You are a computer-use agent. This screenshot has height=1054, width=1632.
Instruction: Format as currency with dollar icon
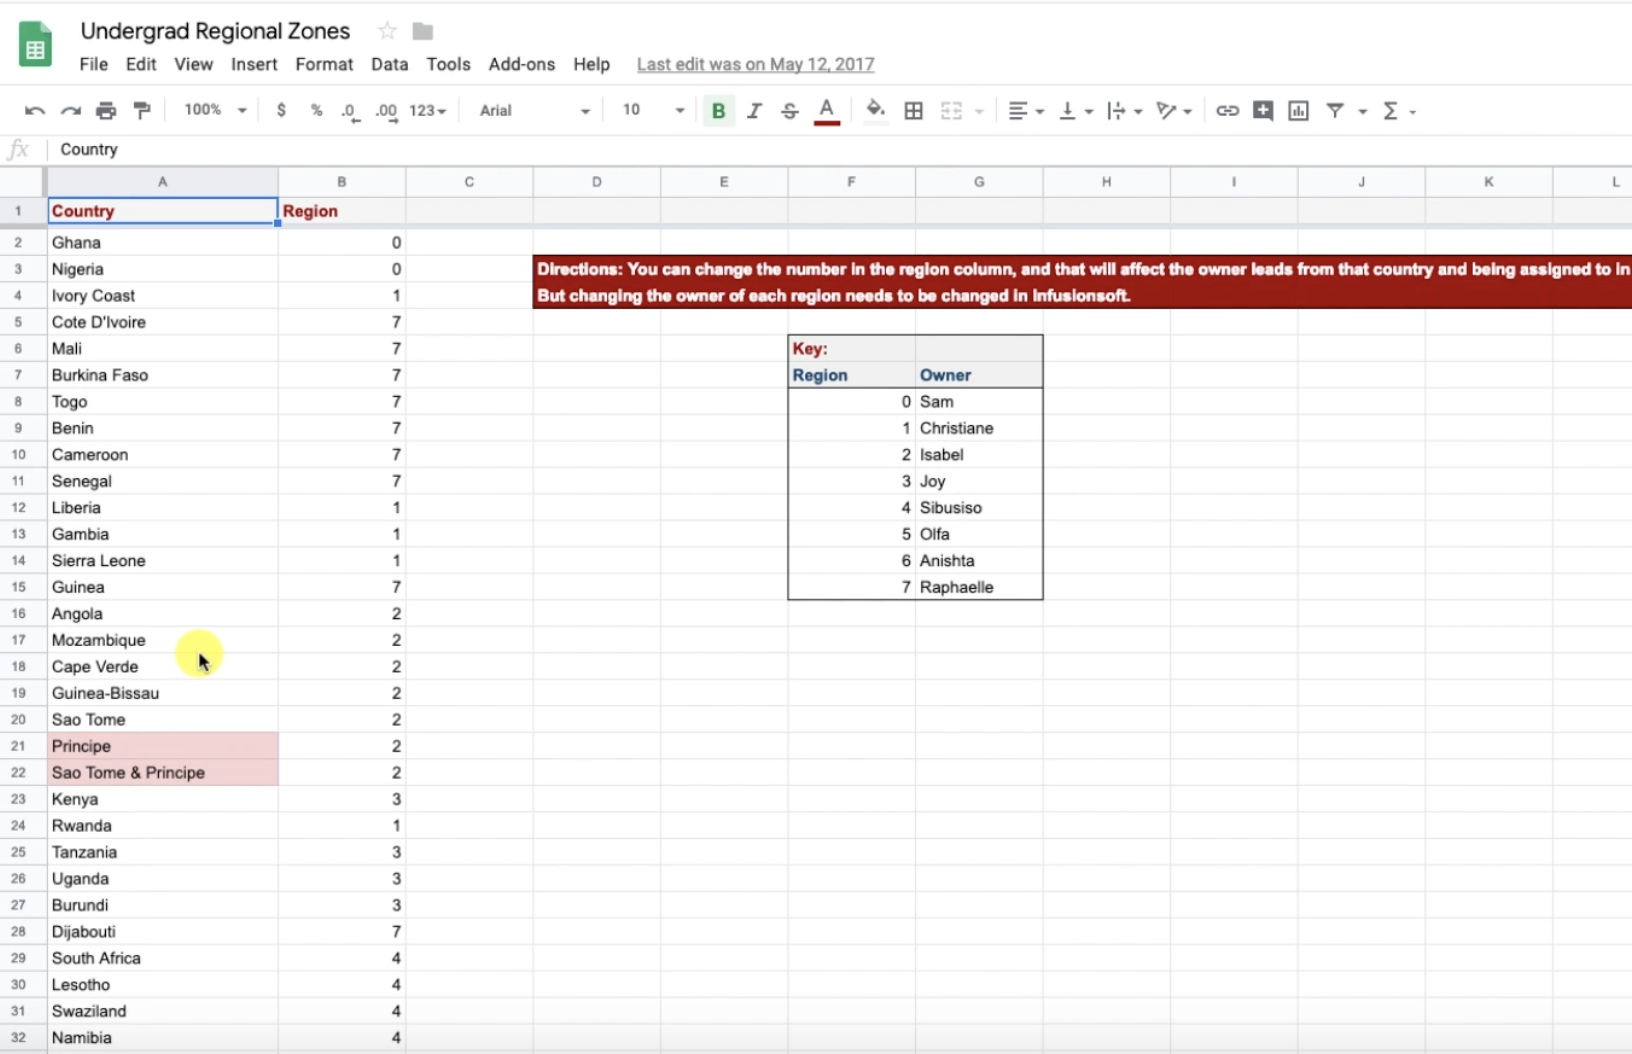[281, 111]
